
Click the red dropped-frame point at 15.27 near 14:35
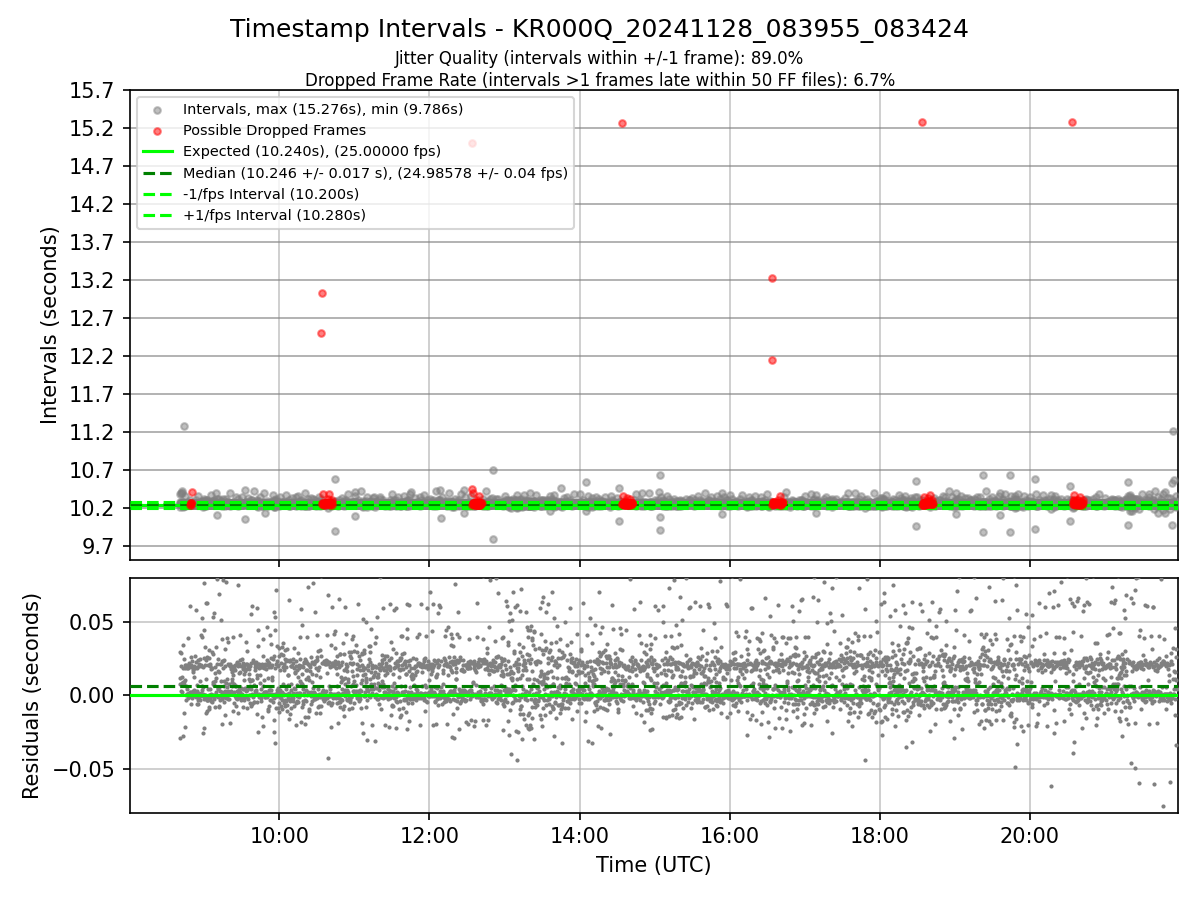tap(622, 123)
